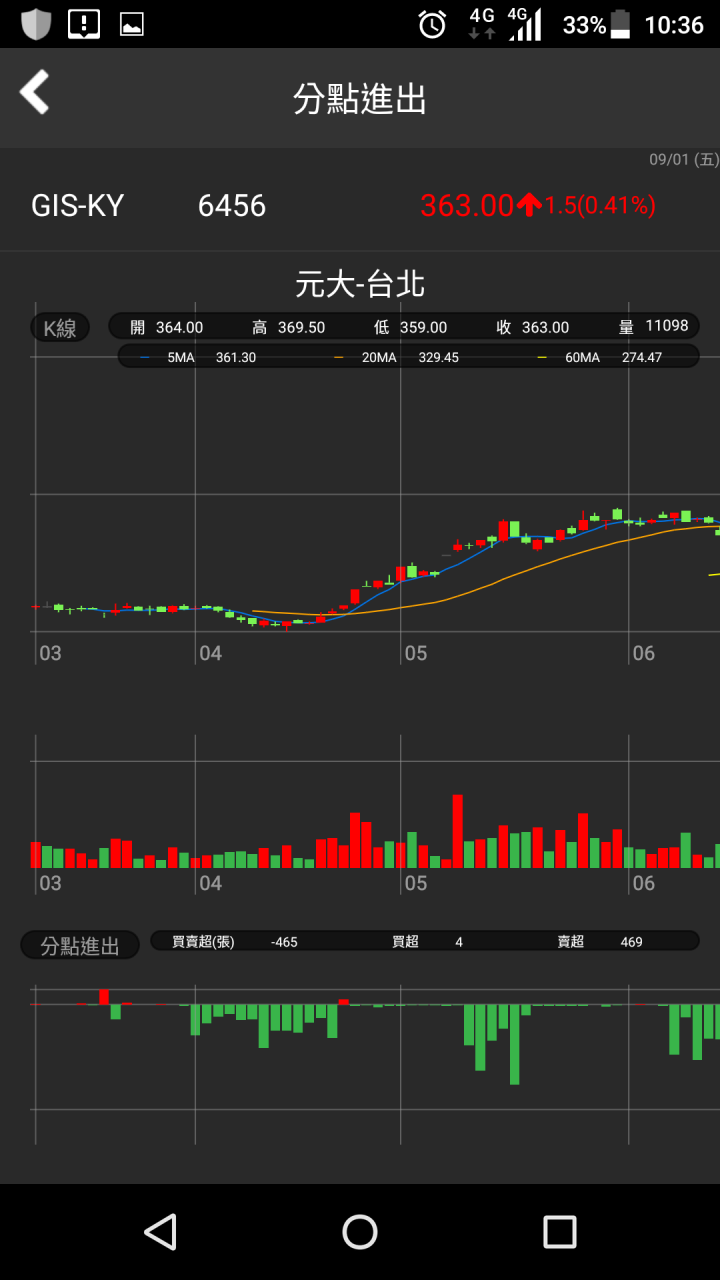Tap the Android back navigation triangle
Image resolution: width=720 pixels, height=1280 pixels.
click(x=160, y=1231)
